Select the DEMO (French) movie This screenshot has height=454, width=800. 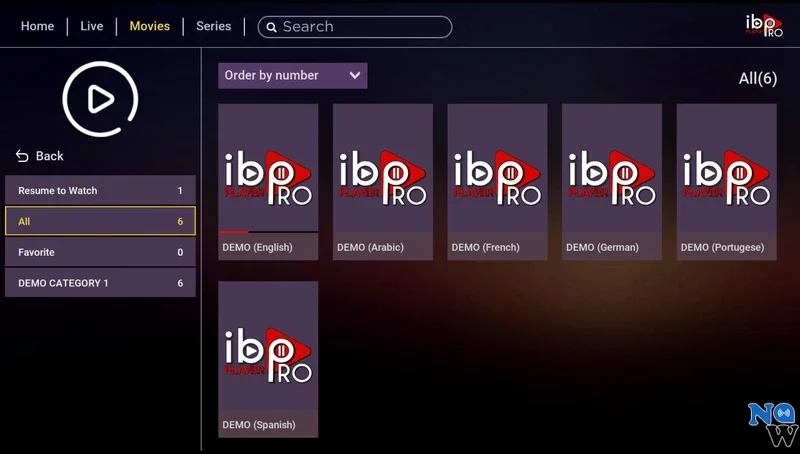pyautogui.click(x=497, y=170)
